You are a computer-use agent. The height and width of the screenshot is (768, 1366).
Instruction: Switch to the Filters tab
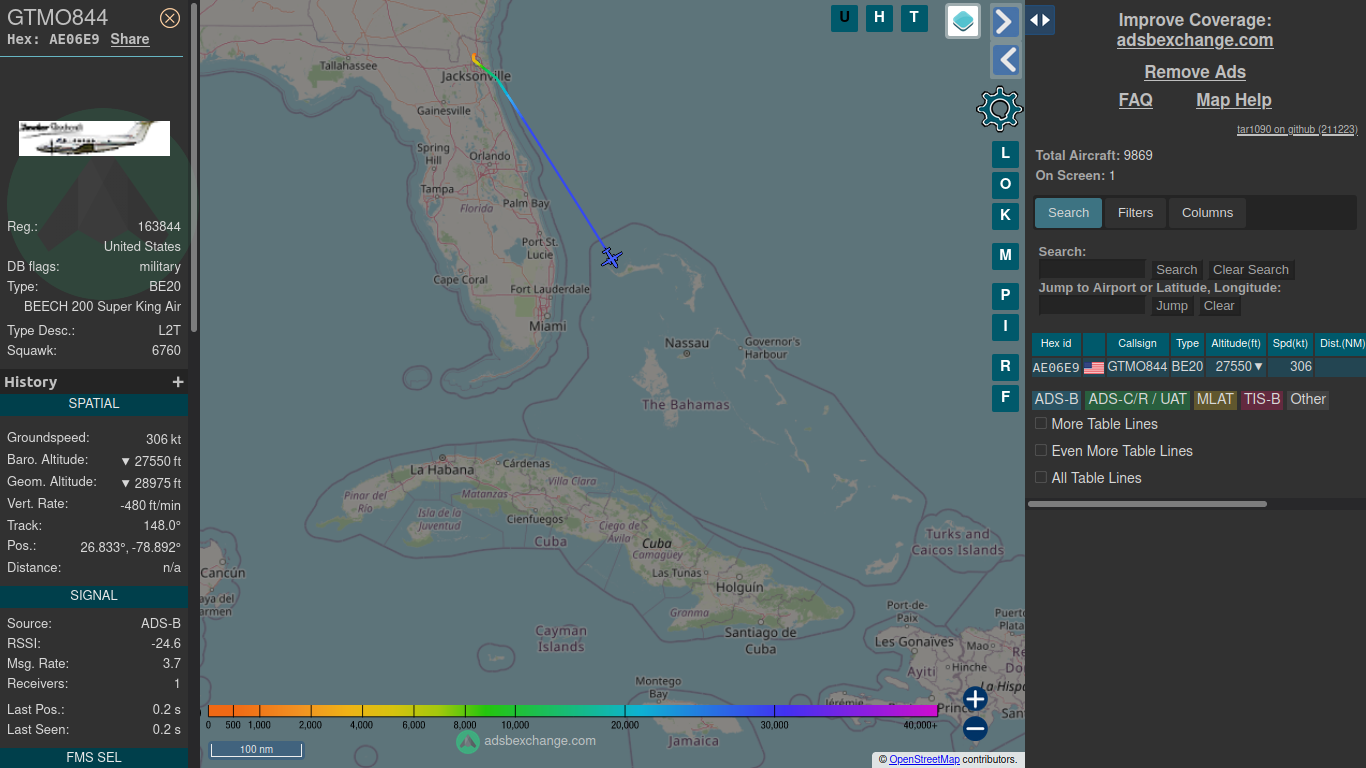(x=1135, y=213)
